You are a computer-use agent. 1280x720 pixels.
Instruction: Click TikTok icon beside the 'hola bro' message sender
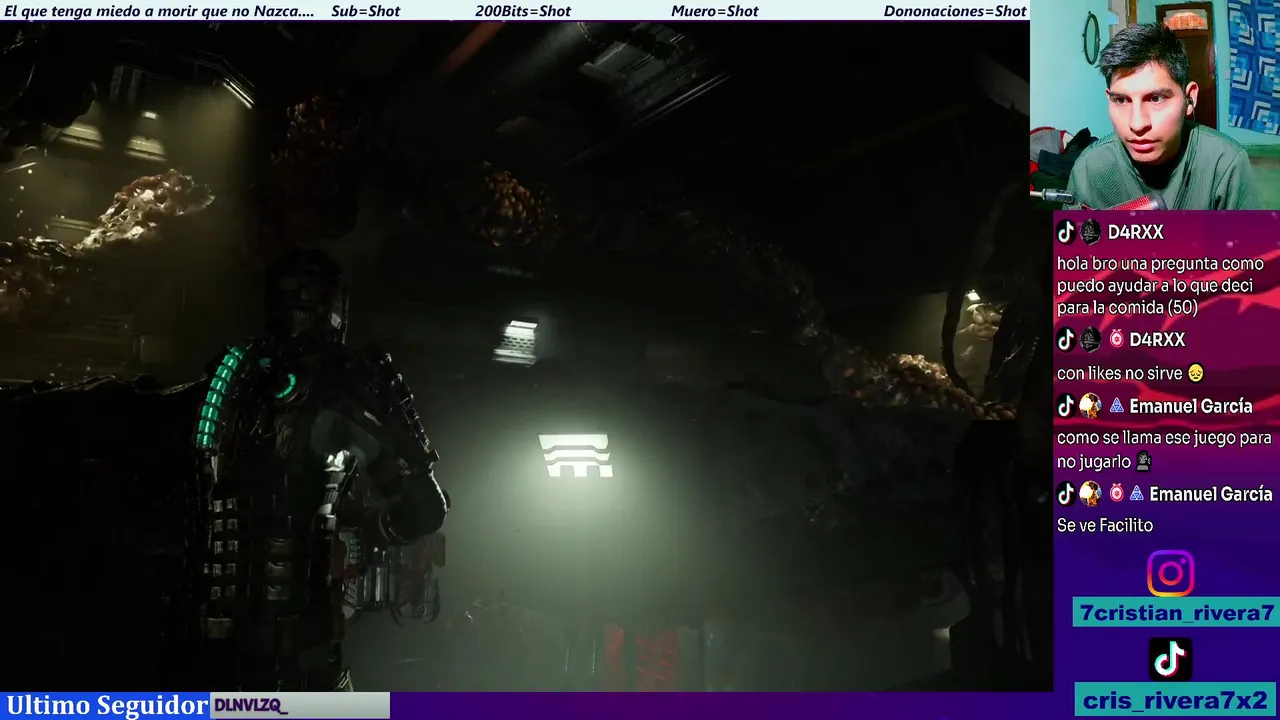tap(1066, 232)
